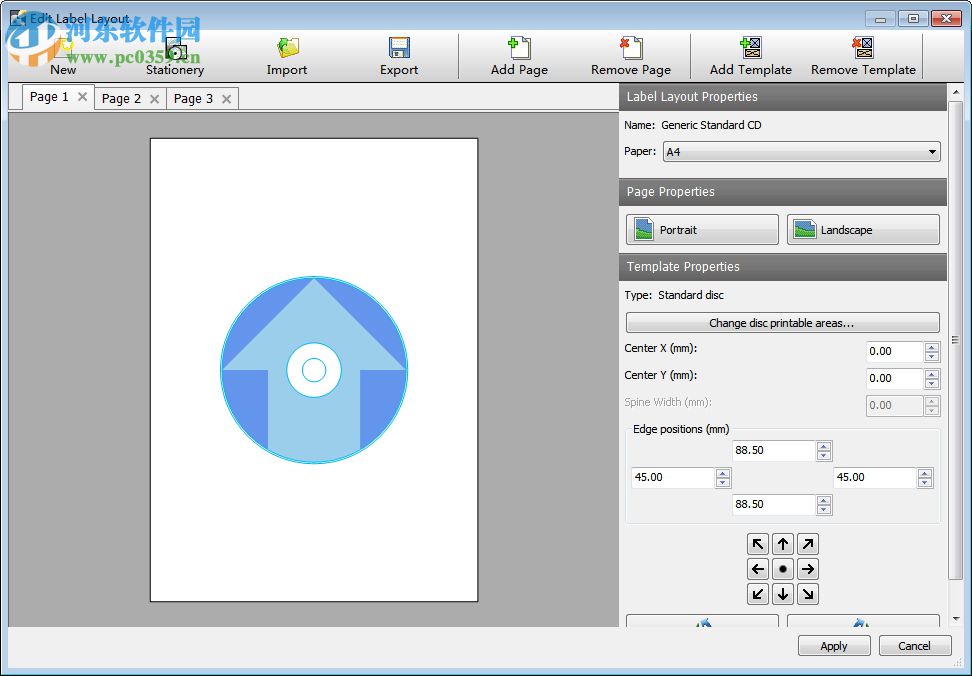Decrease Center Y value with stepper

[x=930, y=384]
